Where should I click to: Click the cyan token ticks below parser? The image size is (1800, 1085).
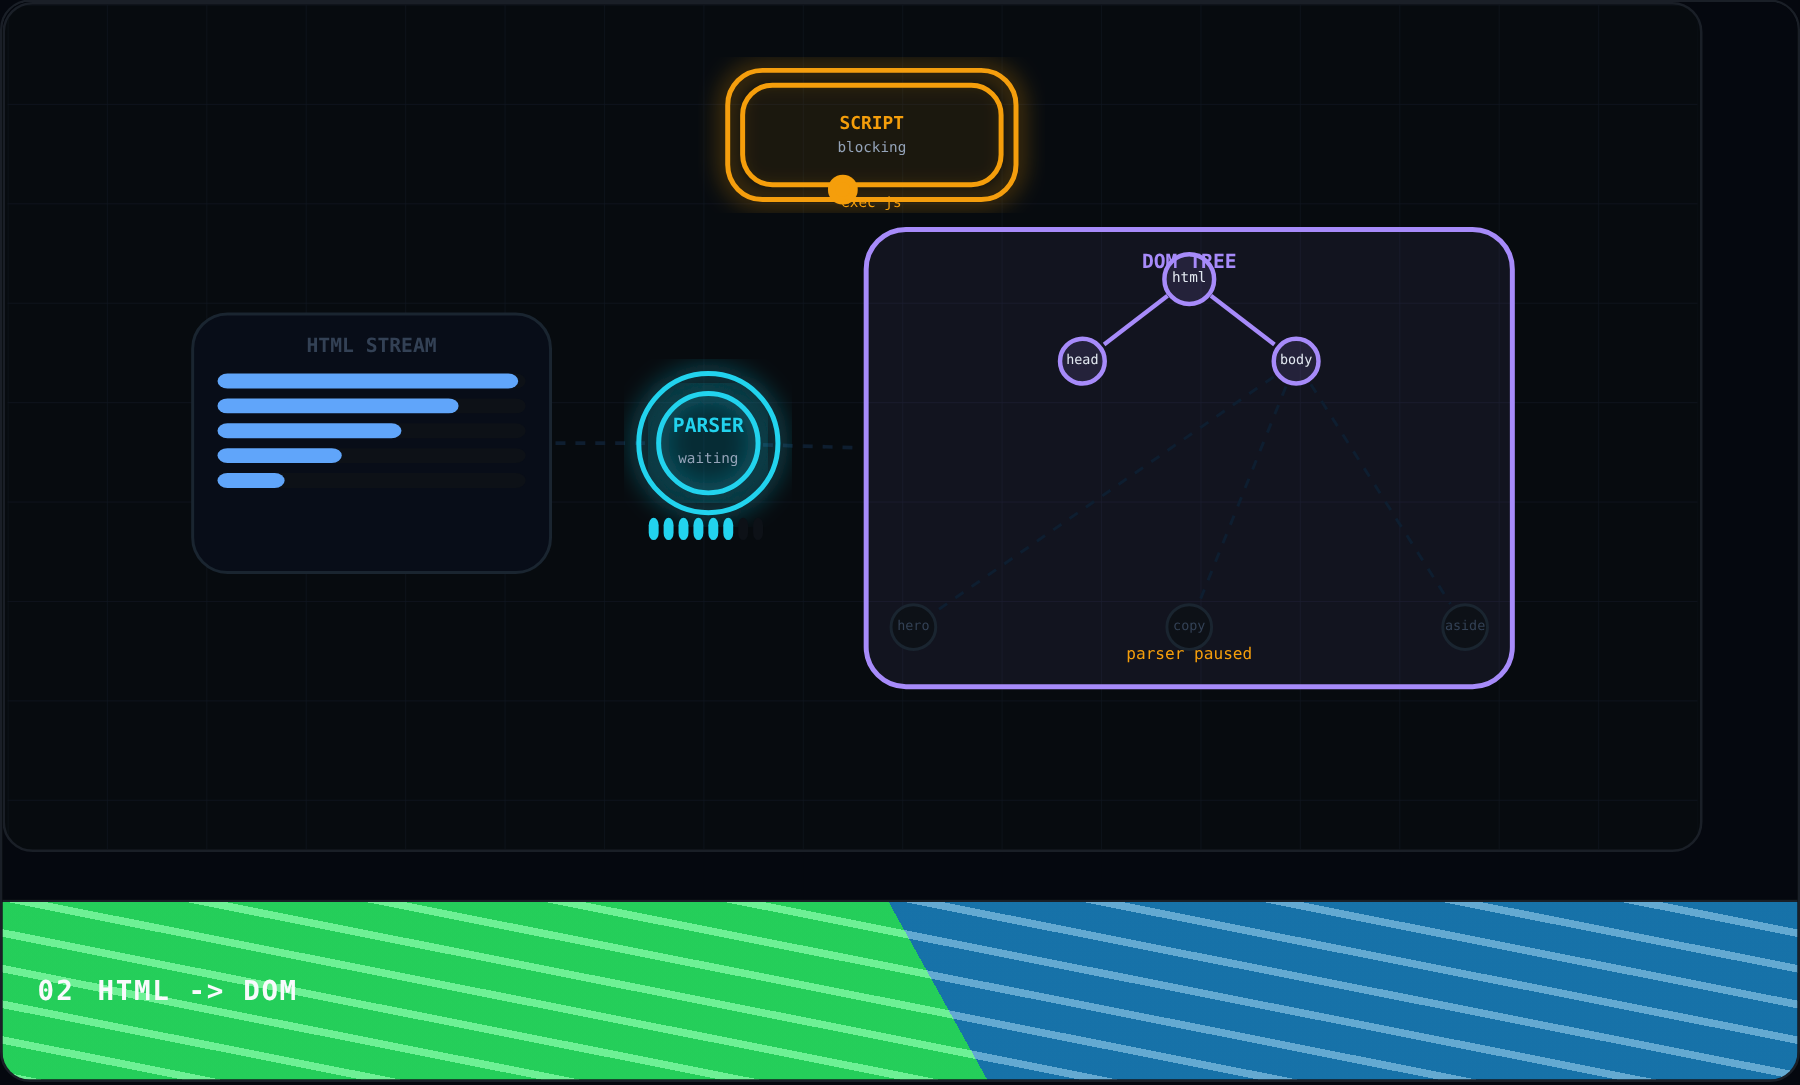coord(691,529)
